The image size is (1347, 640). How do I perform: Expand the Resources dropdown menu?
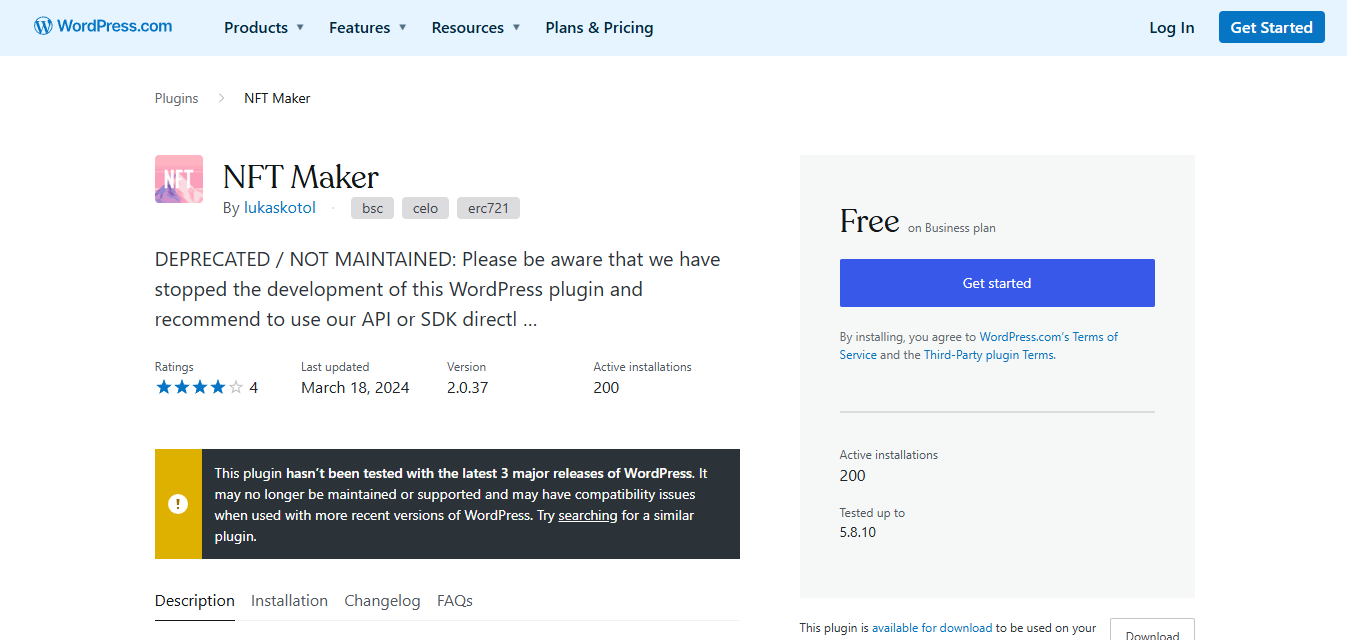[476, 28]
